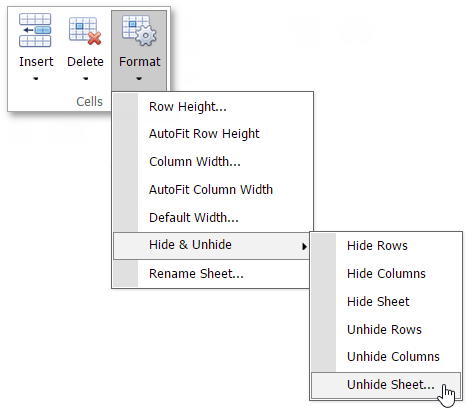
Task: Open Unhide Sheet... dialog
Action: coord(386,385)
